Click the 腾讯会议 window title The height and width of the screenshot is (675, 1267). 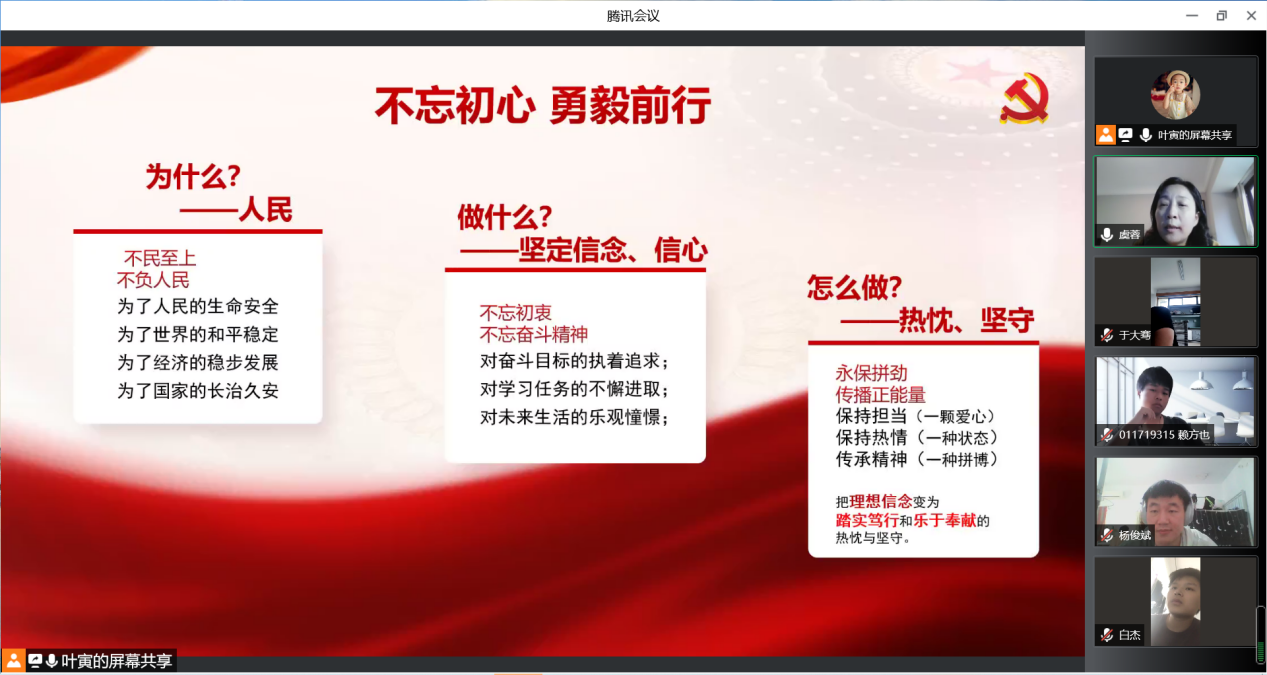point(633,15)
